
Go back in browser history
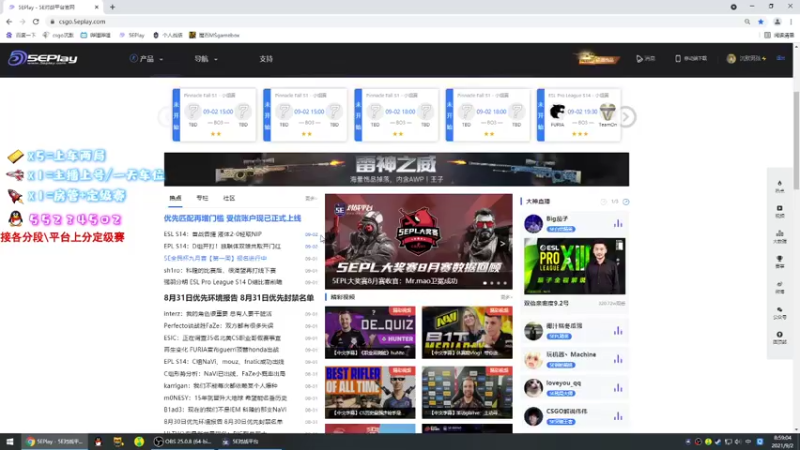(x=9, y=21)
